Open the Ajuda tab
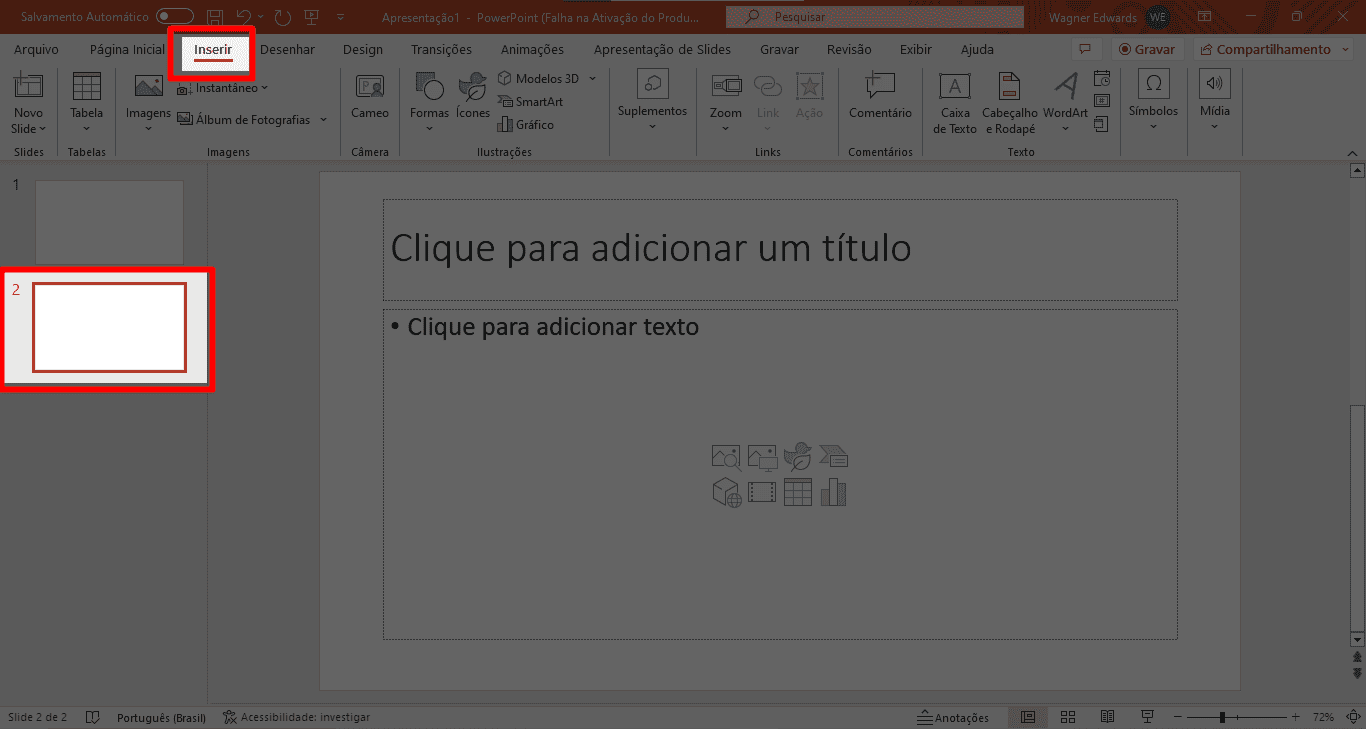The image size is (1366, 729). [977, 49]
